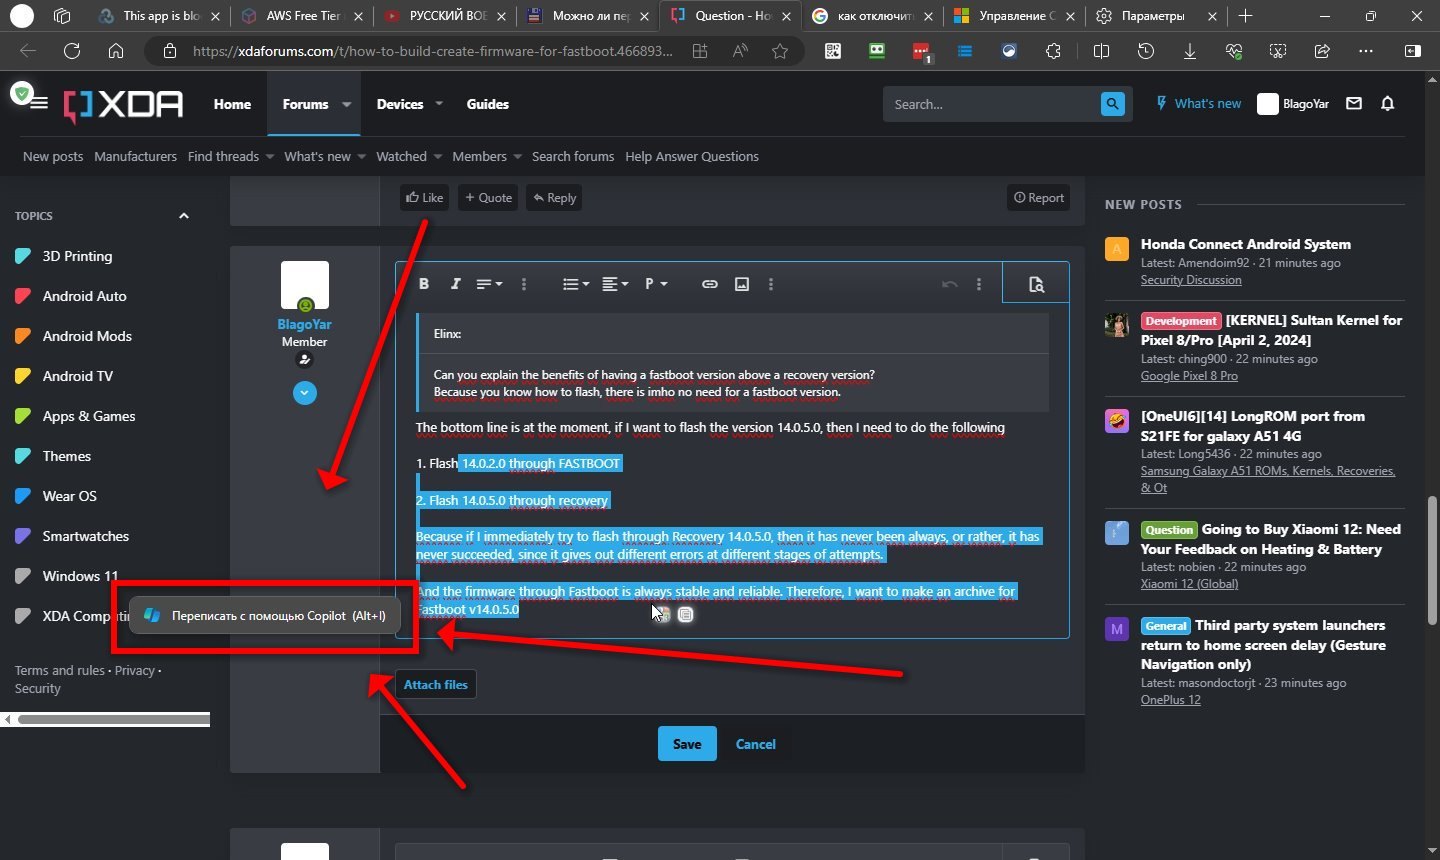
Task: Report the post with the Report button
Action: click(1039, 198)
